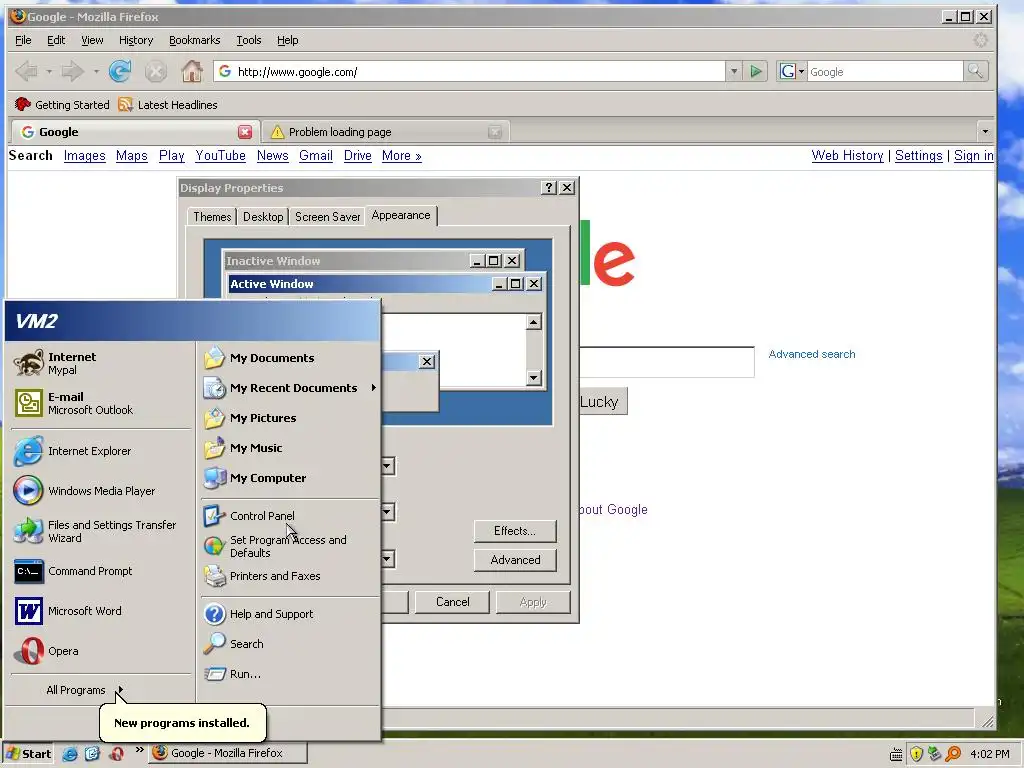Launch Microsoft Outlook E-mail entry

click(101, 403)
